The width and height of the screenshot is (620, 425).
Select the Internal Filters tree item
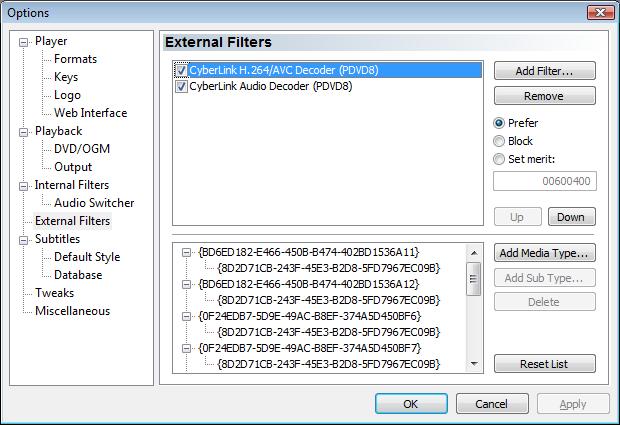(x=72, y=185)
